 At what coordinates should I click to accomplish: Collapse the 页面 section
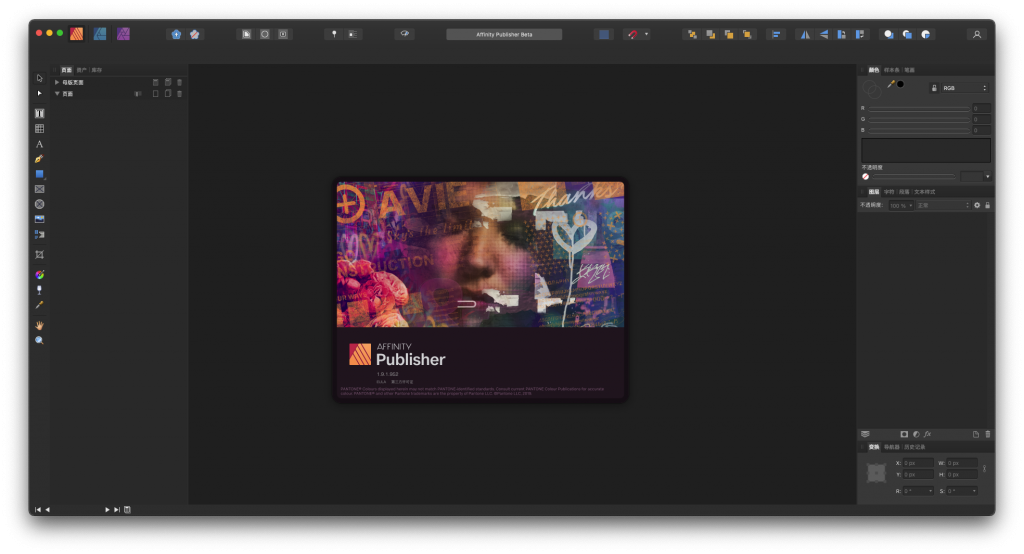click(57, 93)
